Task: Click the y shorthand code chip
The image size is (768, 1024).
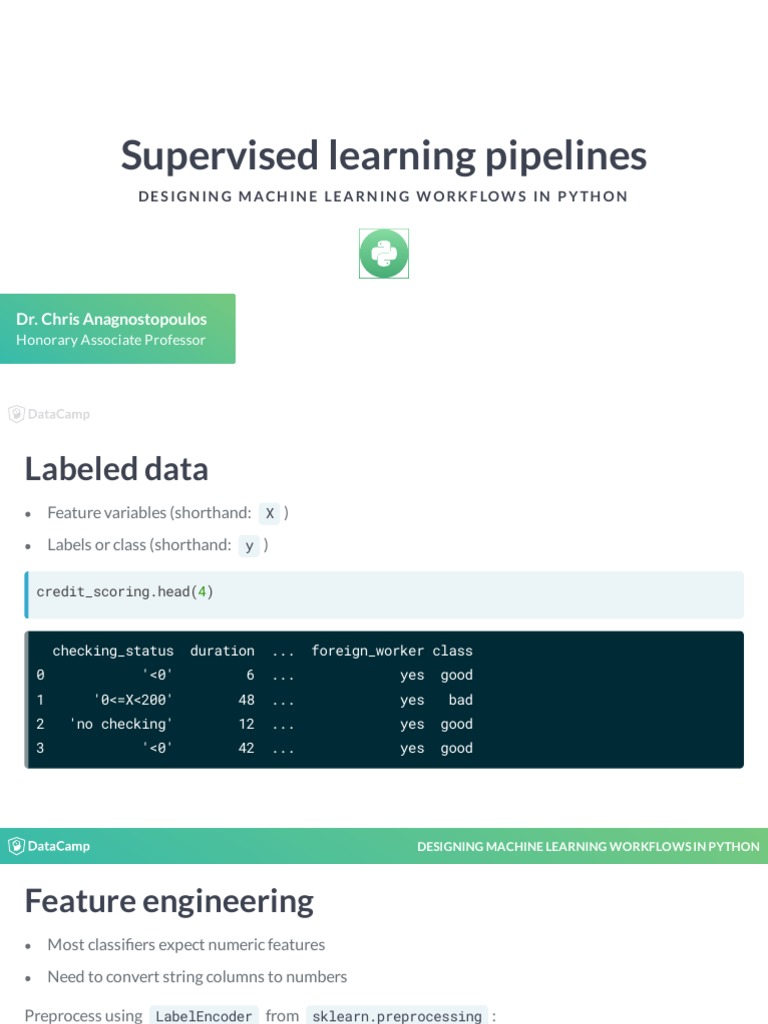Action: click(249, 545)
